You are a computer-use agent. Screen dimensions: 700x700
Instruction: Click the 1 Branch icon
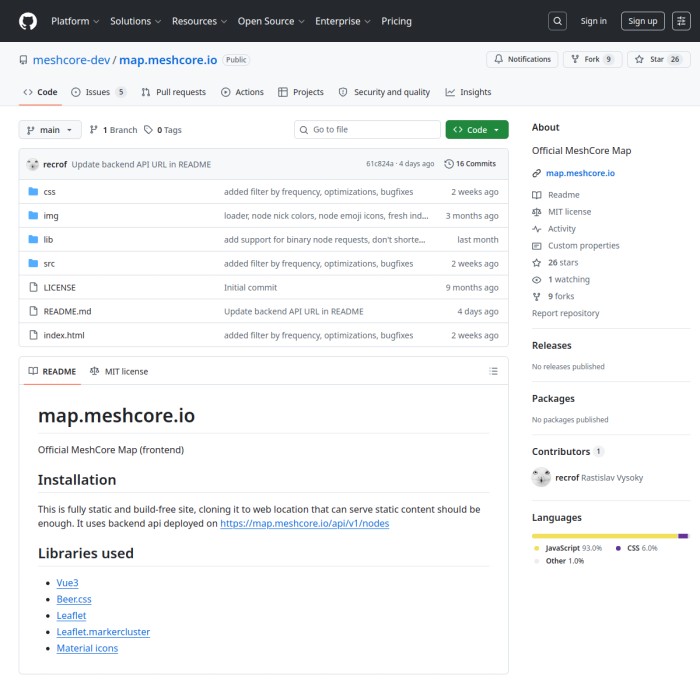pyautogui.click(x=93, y=130)
